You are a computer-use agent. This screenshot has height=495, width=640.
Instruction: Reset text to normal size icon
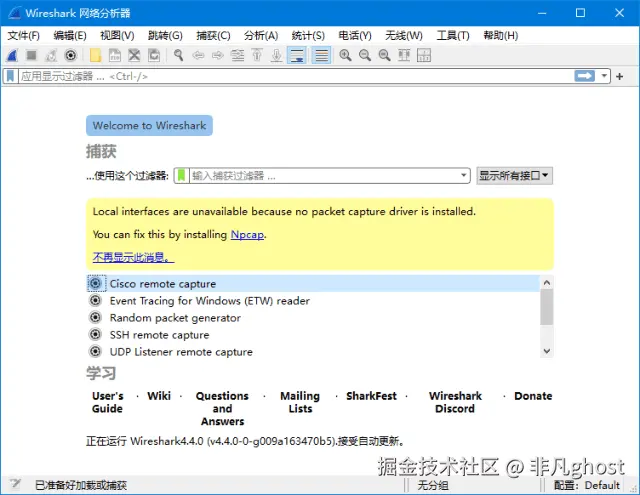pos(384,55)
